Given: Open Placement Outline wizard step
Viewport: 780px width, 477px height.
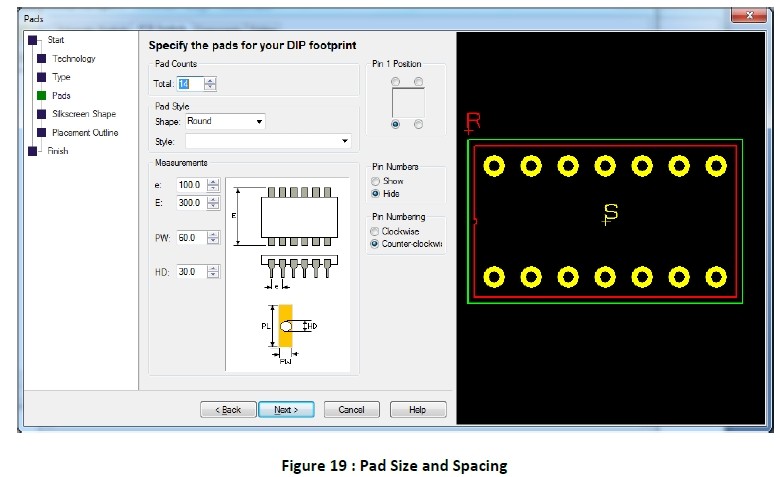Looking at the screenshot, I should click(84, 133).
